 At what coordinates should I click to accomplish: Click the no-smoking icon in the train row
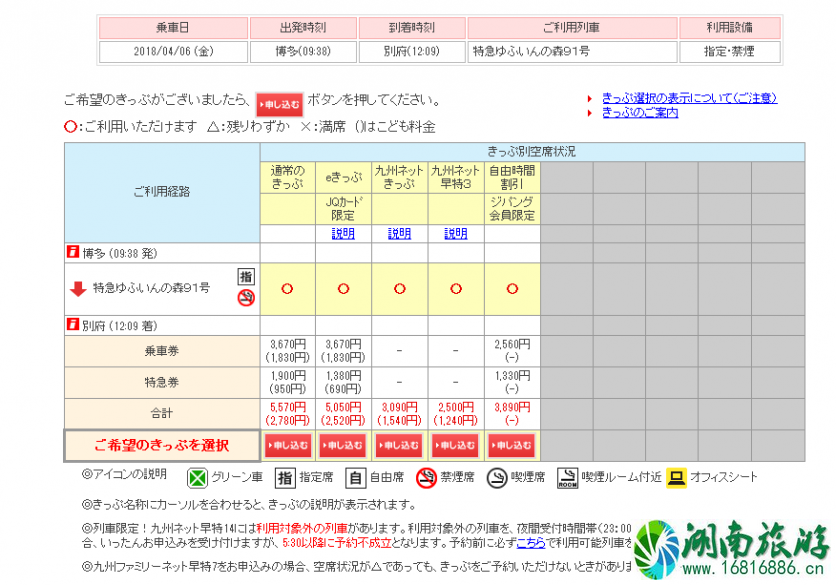click(246, 298)
